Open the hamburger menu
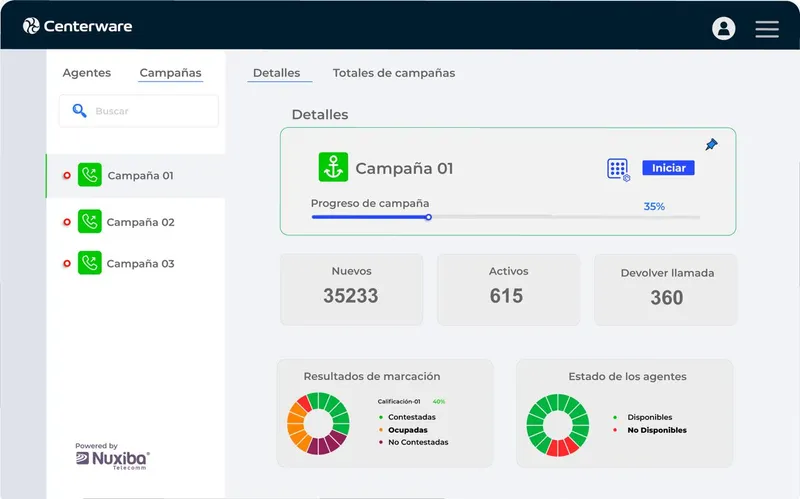 [x=767, y=29]
